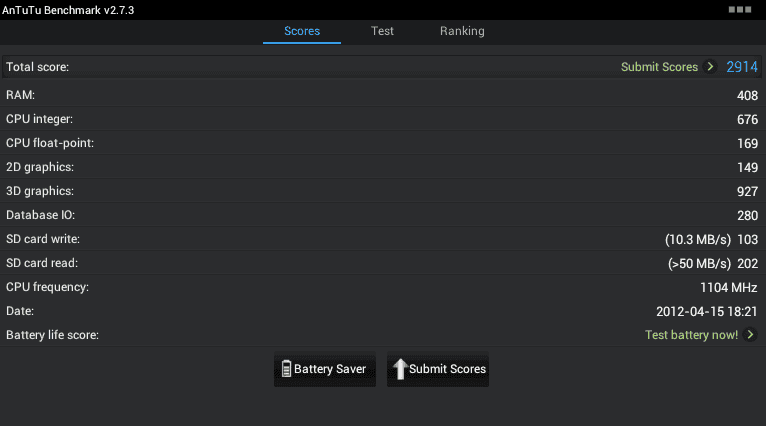Select the 3D graphics label
The width and height of the screenshot is (766, 426).
coord(40,191)
